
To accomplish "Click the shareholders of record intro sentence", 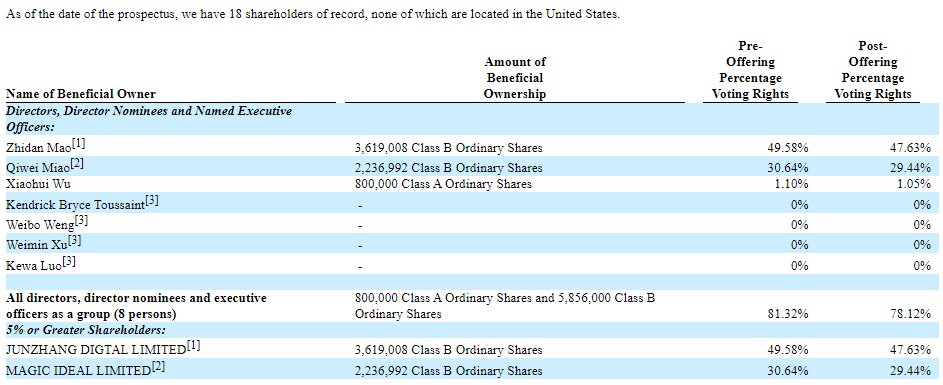I will (312, 15).
